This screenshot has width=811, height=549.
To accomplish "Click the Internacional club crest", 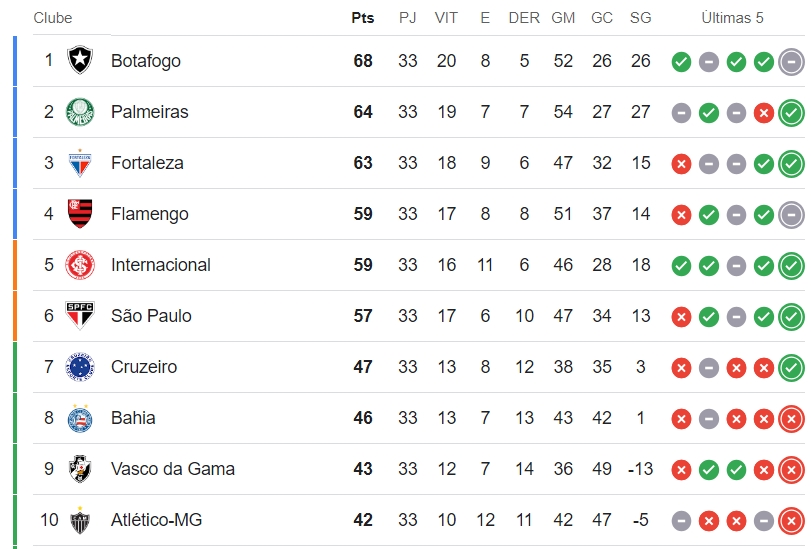I will 80,265.
